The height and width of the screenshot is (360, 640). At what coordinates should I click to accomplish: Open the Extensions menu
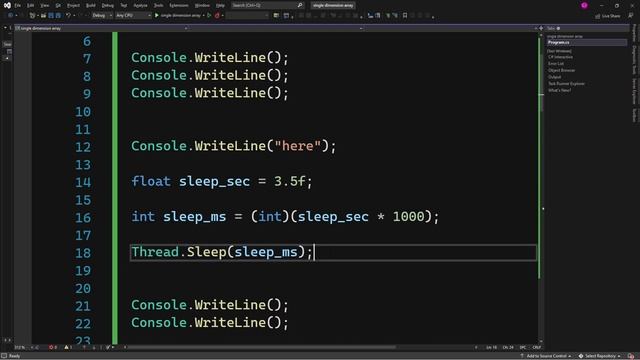179,5
